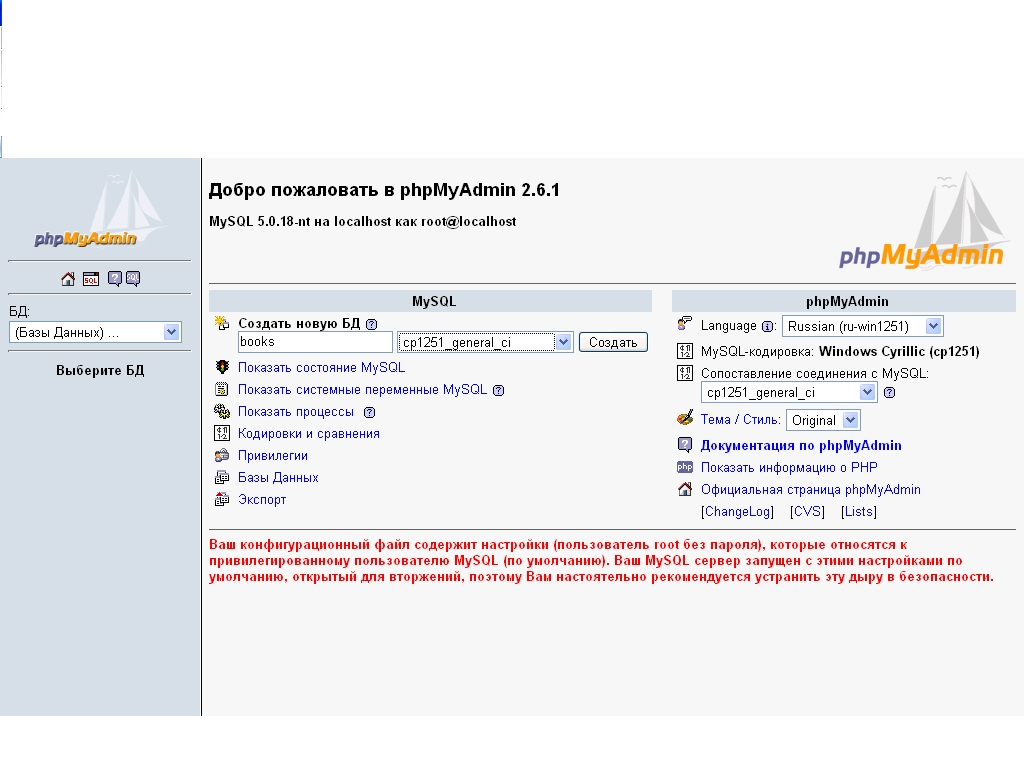Open the Экспорт link

coord(262,500)
